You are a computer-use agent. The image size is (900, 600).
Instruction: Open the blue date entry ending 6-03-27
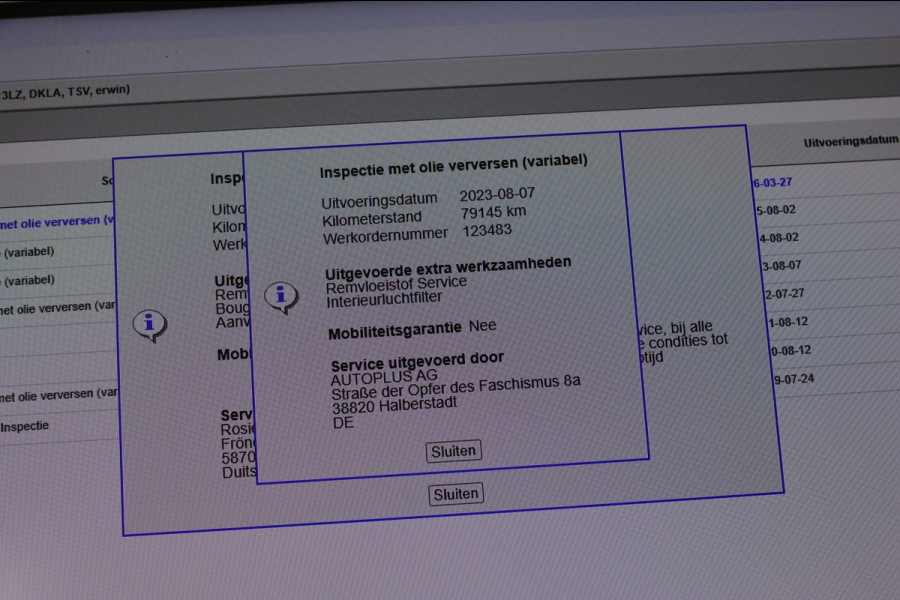click(771, 182)
